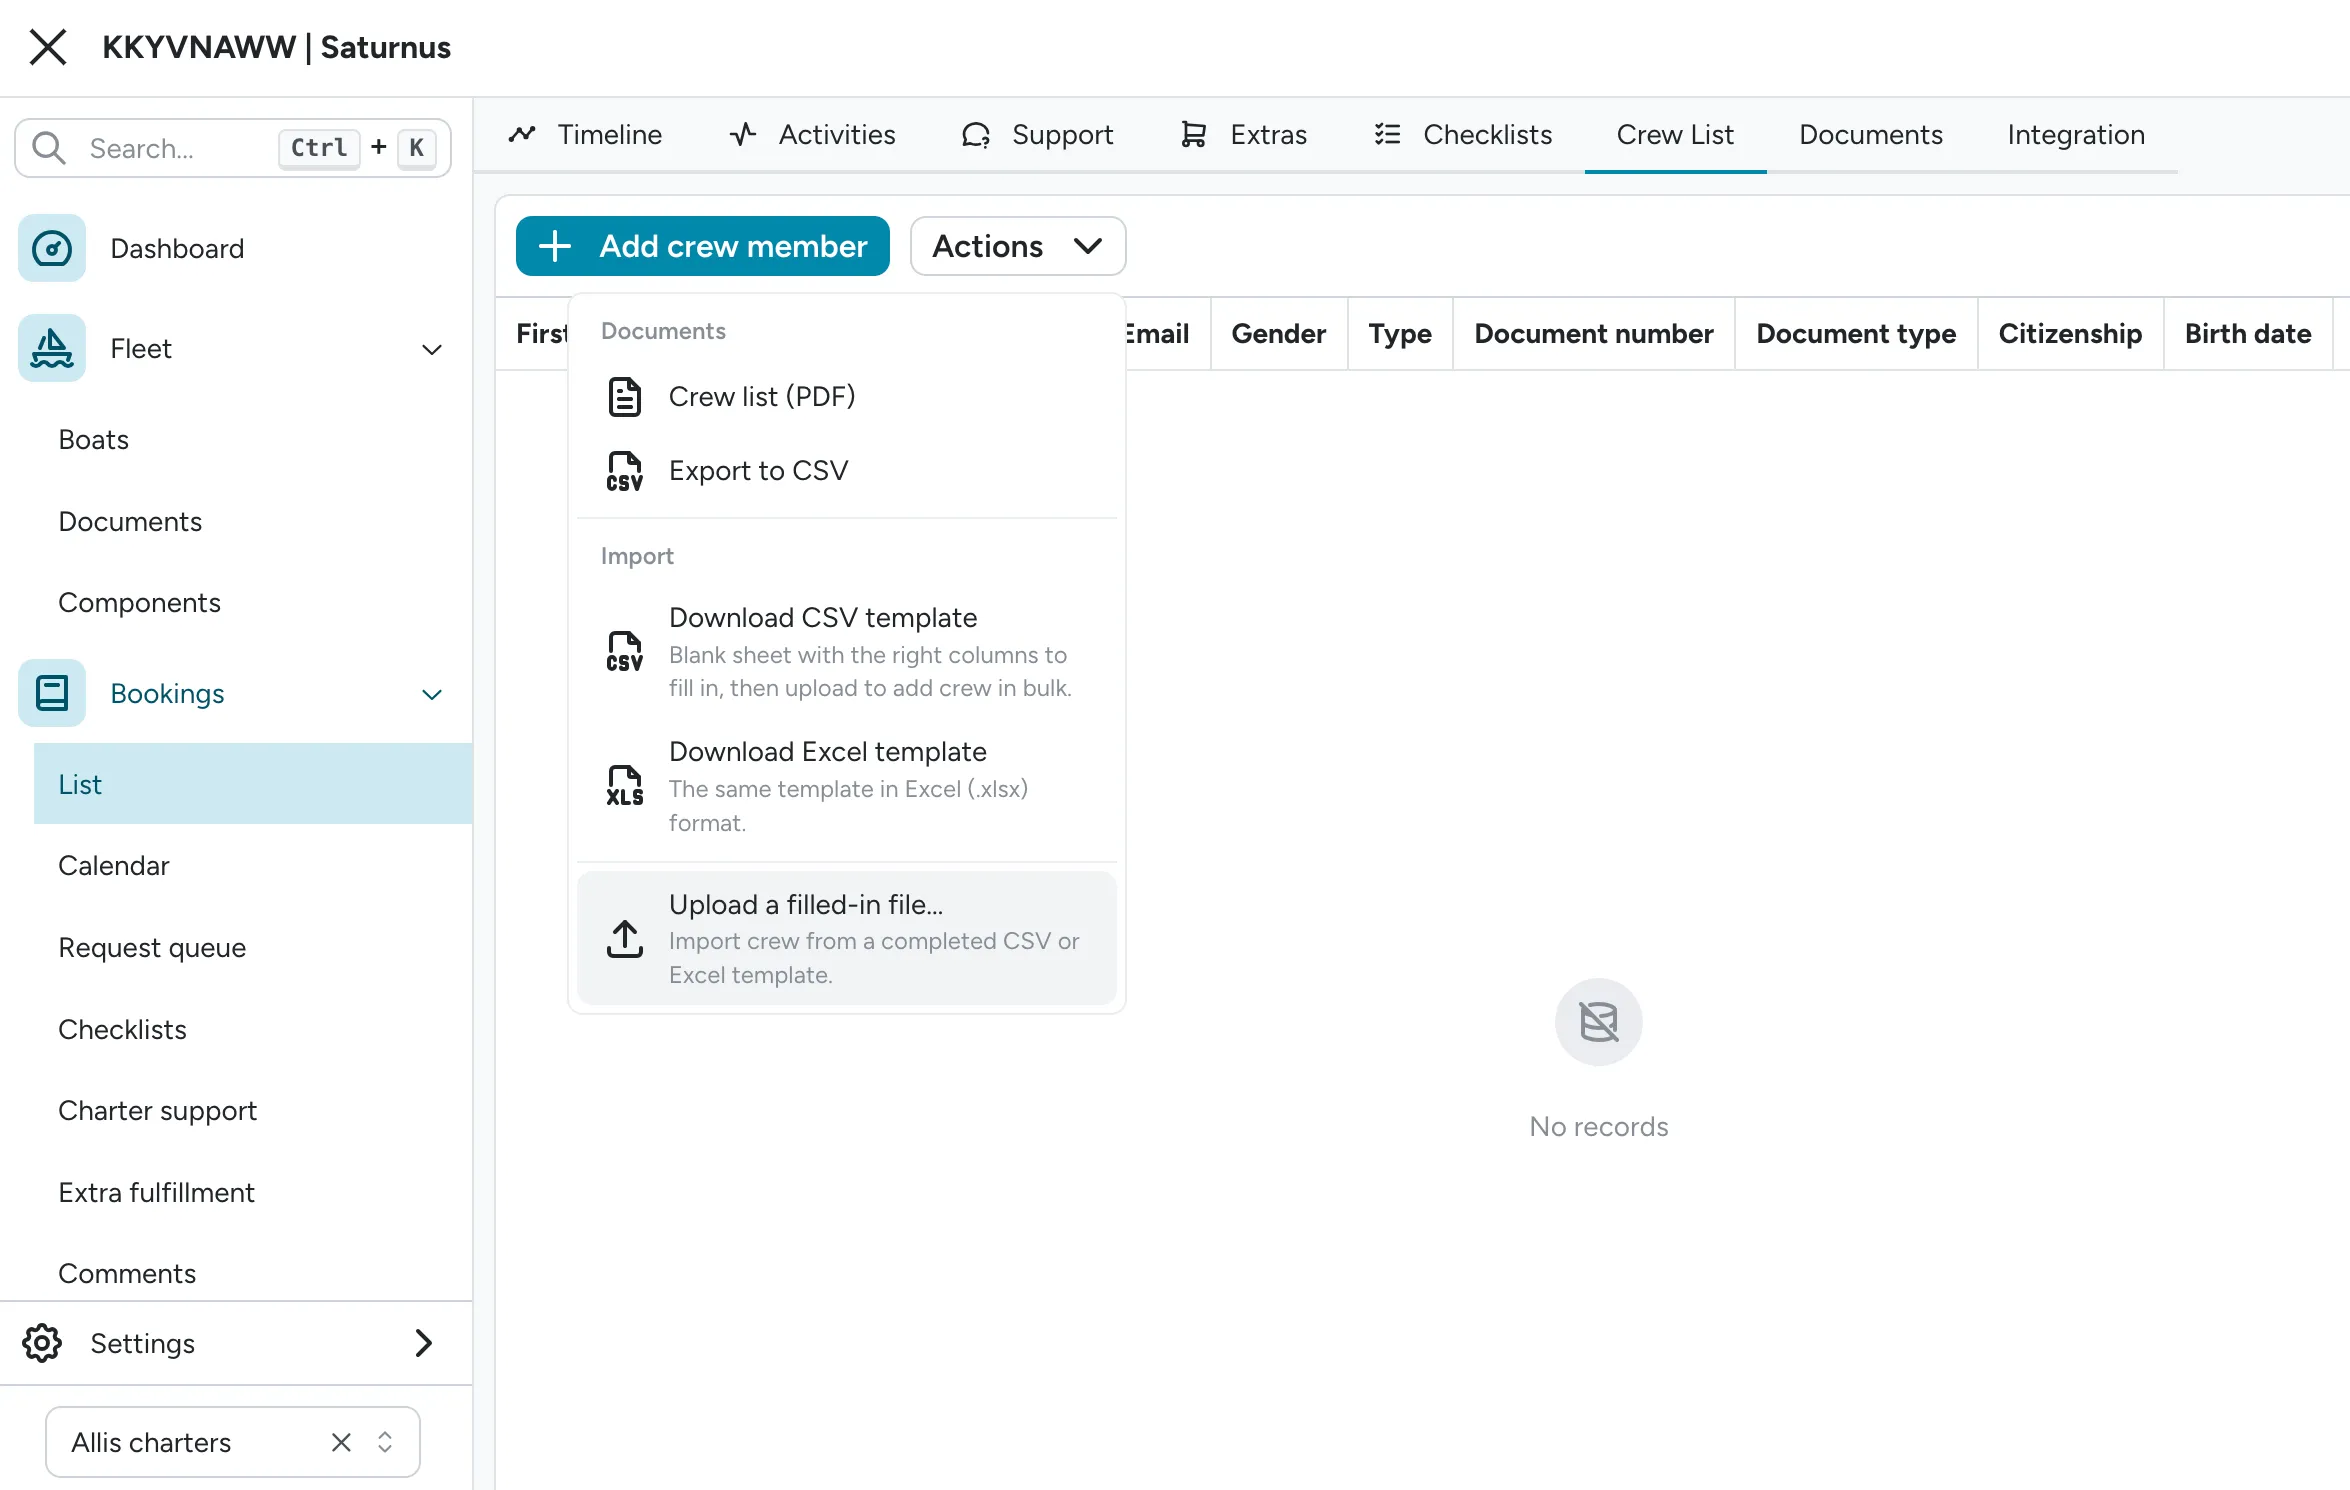The height and width of the screenshot is (1490, 2350).
Task: Click the Settings gear icon
Action: click(x=42, y=1343)
